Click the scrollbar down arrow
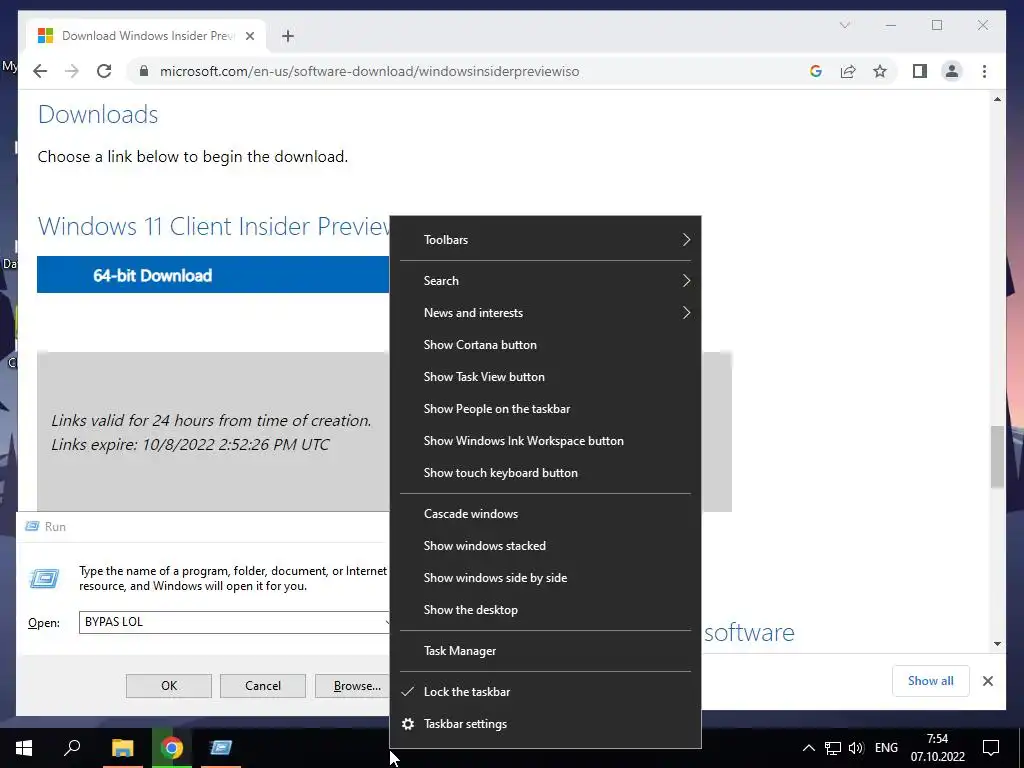Screen dimensions: 1024x768 [x=997, y=644]
